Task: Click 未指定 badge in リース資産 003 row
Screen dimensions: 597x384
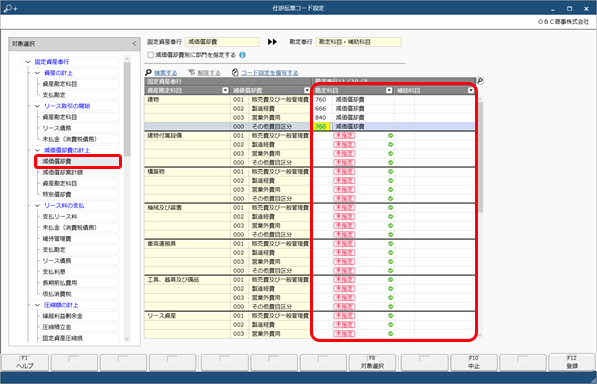Action: click(344, 334)
